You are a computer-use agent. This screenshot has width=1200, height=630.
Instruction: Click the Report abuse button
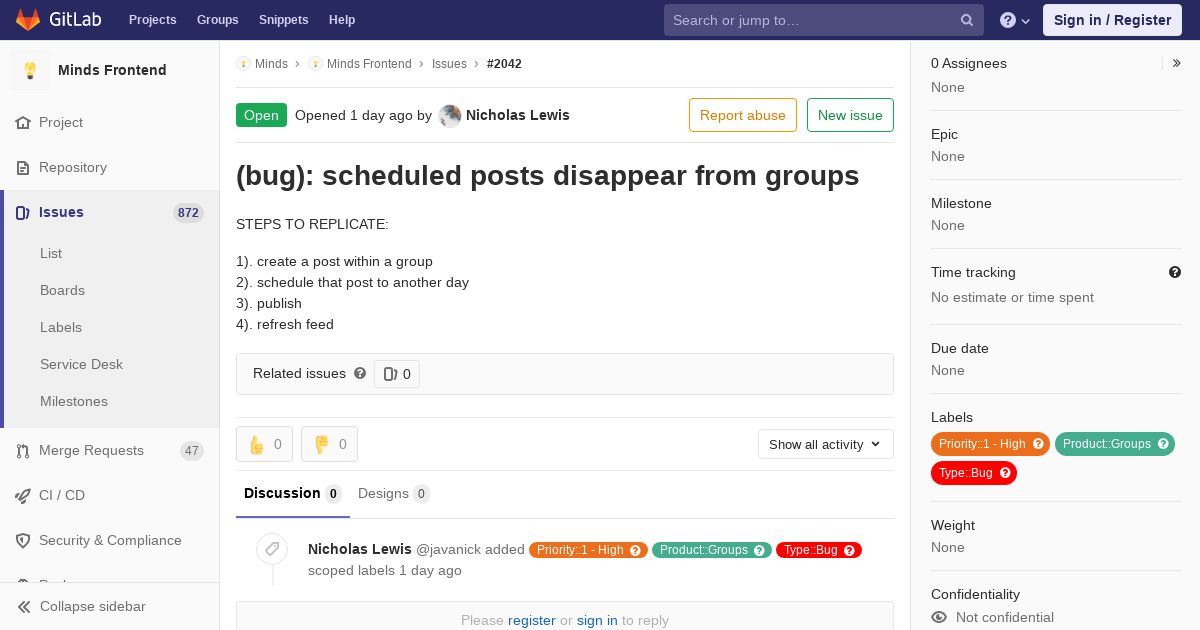click(x=743, y=115)
